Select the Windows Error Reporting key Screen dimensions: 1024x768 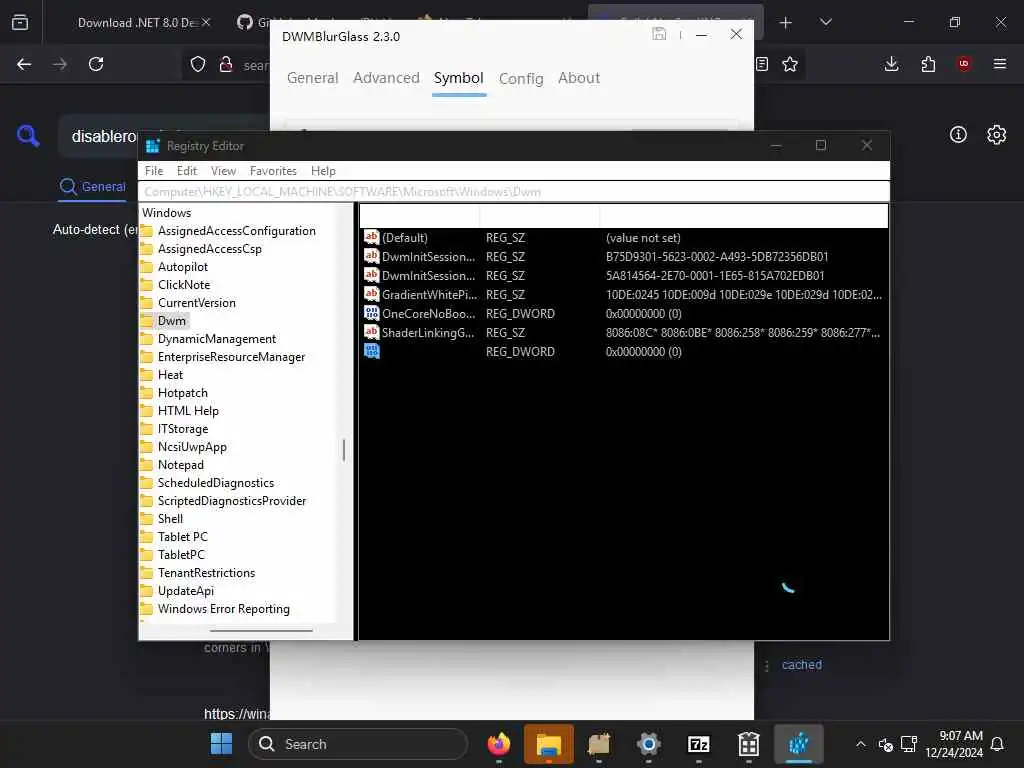point(223,609)
